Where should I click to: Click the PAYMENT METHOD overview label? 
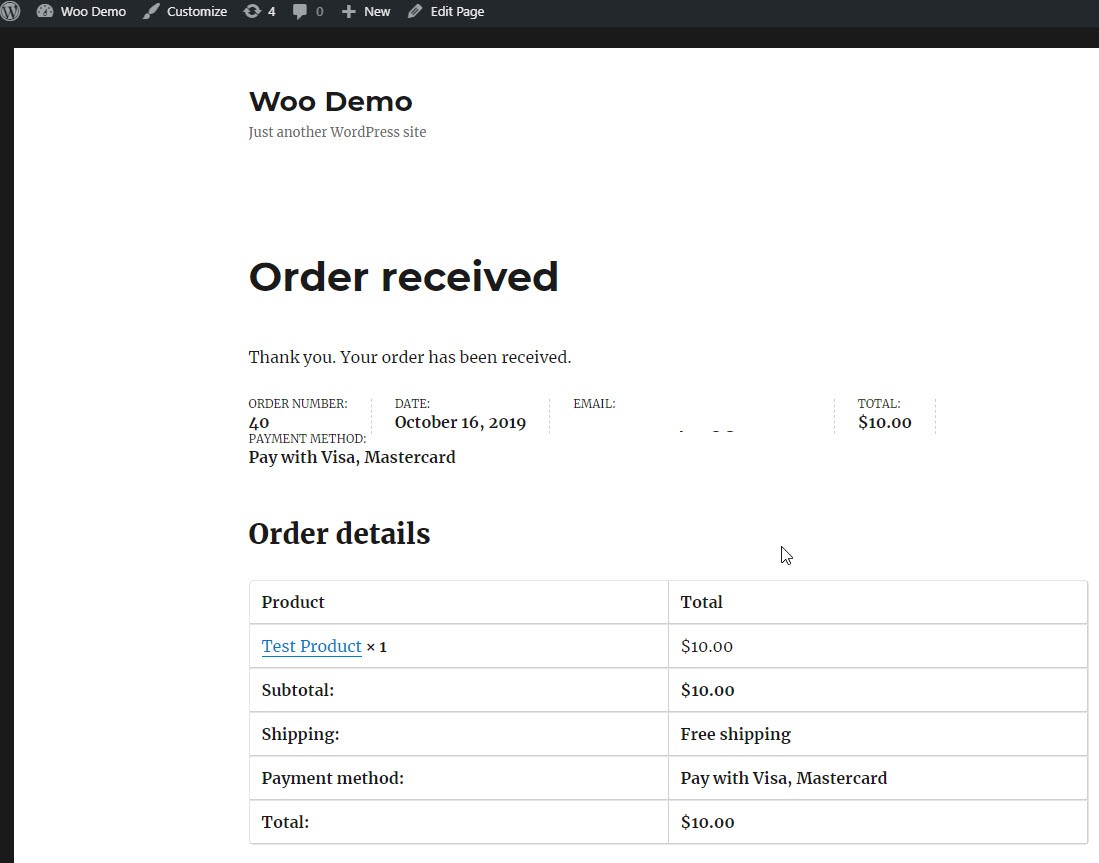click(x=307, y=439)
